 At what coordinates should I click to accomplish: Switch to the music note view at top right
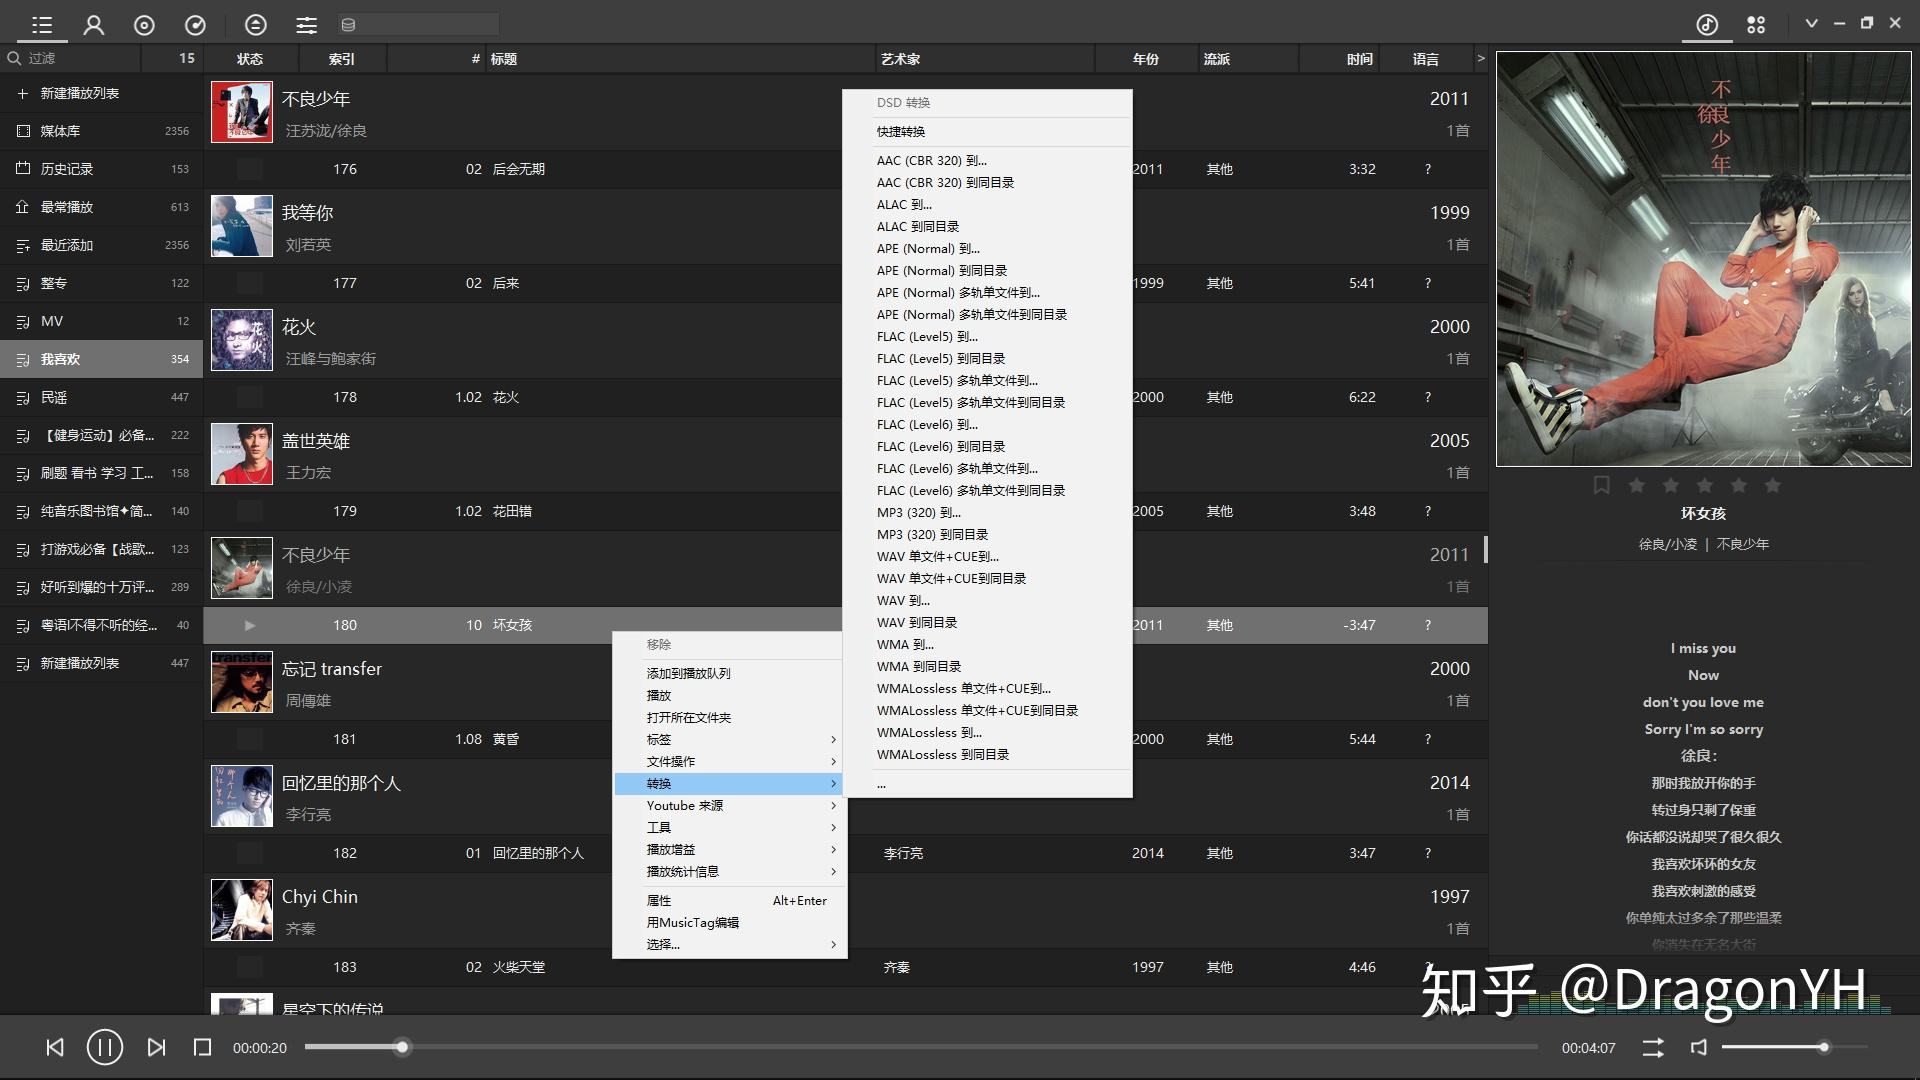point(1705,24)
